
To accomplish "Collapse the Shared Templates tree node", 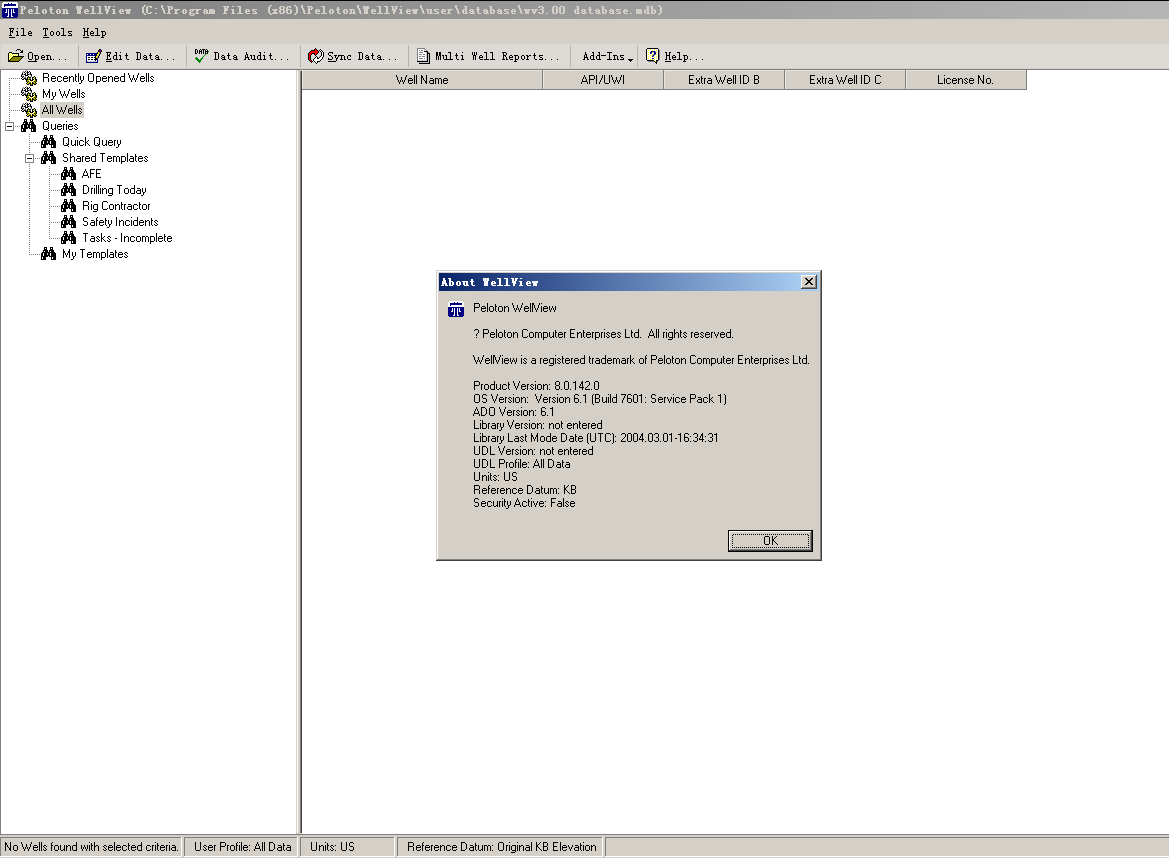I will (x=30, y=158).
